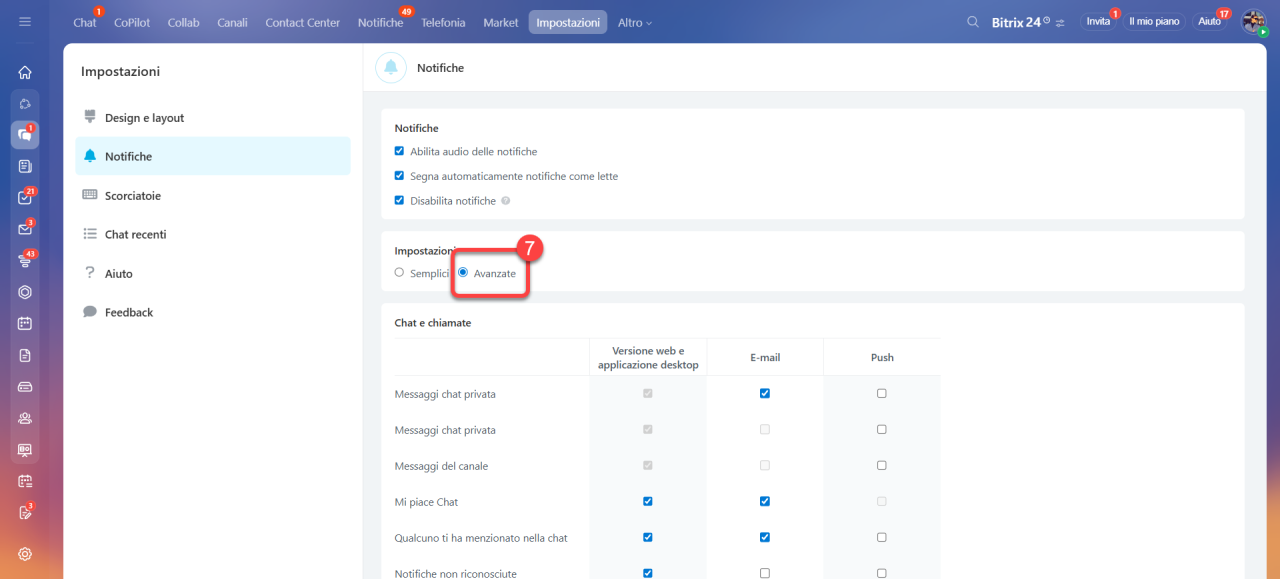Uncheck Segna automaticamente notifiche come lette

point(400,176)
